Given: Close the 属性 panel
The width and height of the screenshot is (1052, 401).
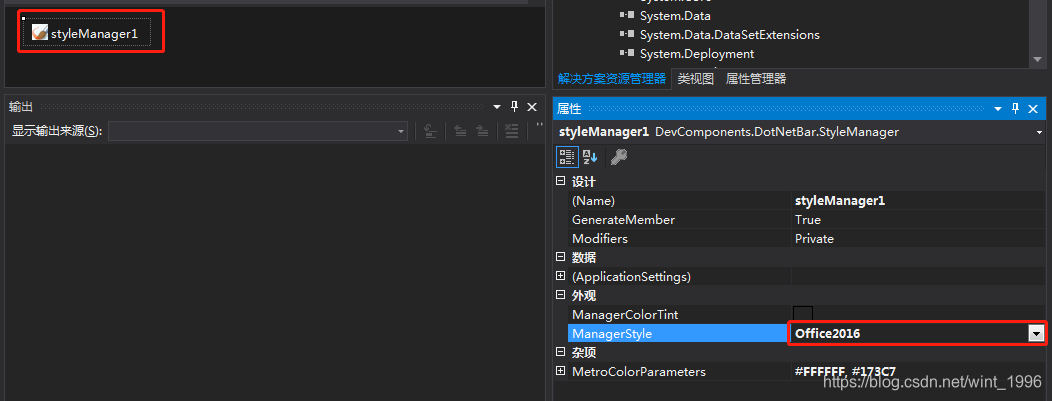Looking at the screenshot, I should click(1033, 109).
